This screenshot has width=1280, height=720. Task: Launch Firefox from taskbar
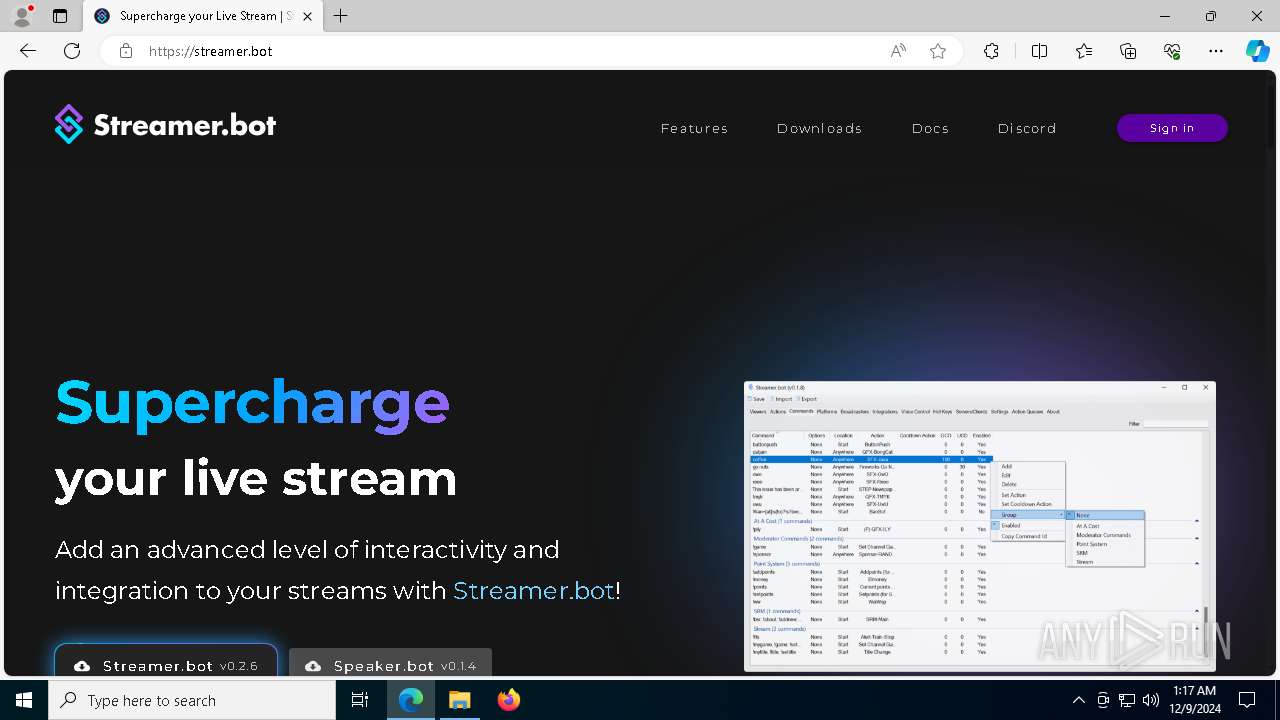pos(509,700)
